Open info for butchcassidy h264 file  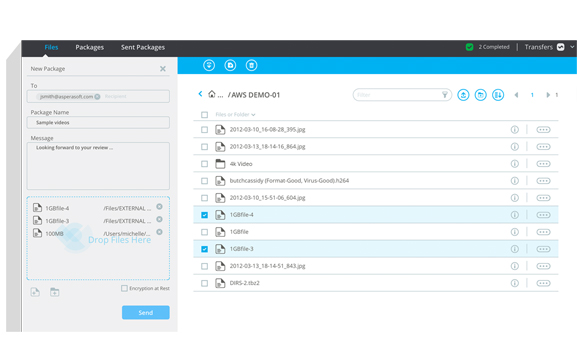[x=515, y=181]
